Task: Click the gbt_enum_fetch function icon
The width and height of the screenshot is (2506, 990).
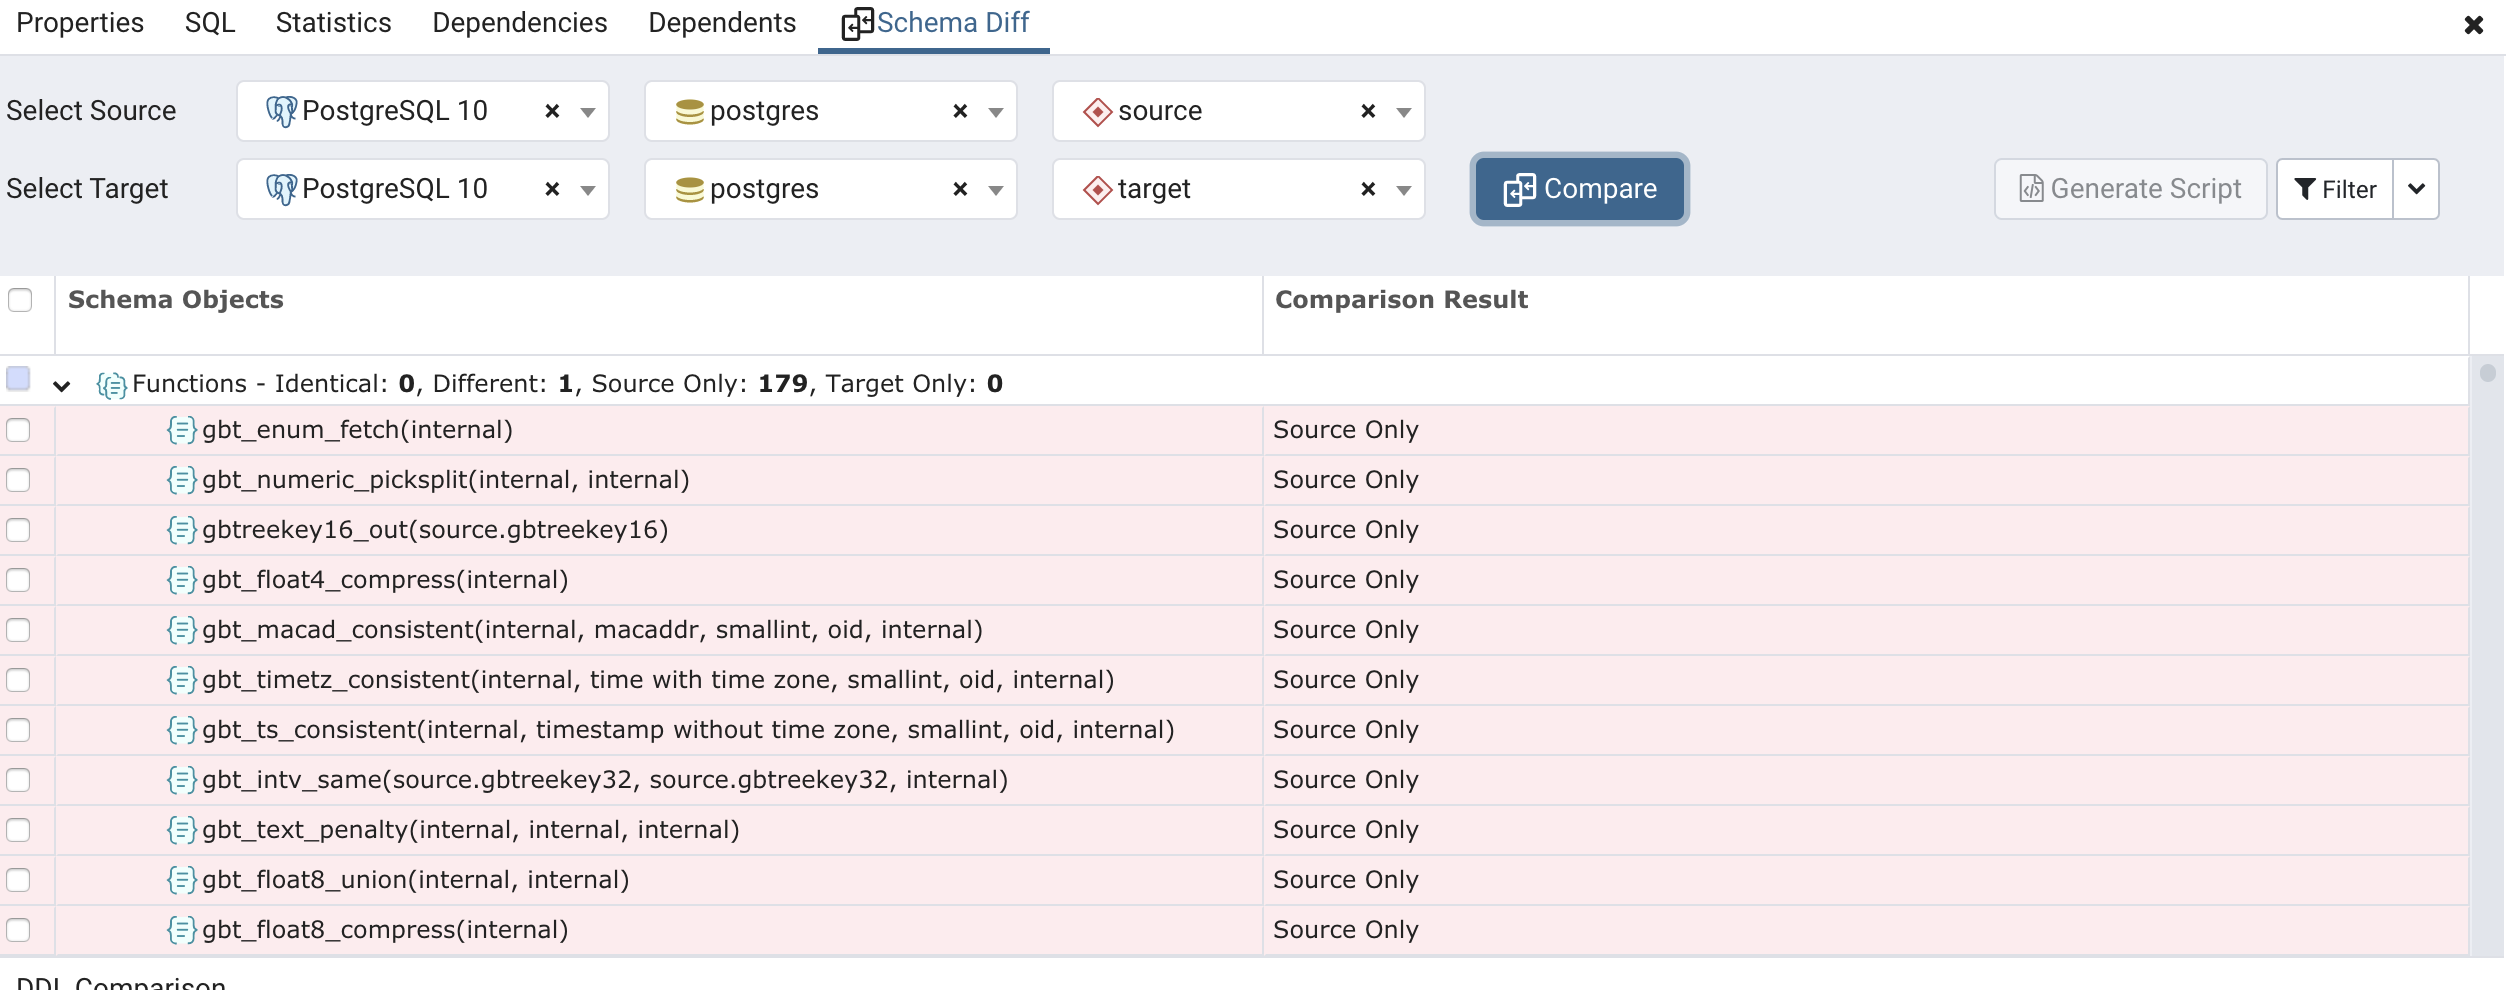Action: point(181,430)
